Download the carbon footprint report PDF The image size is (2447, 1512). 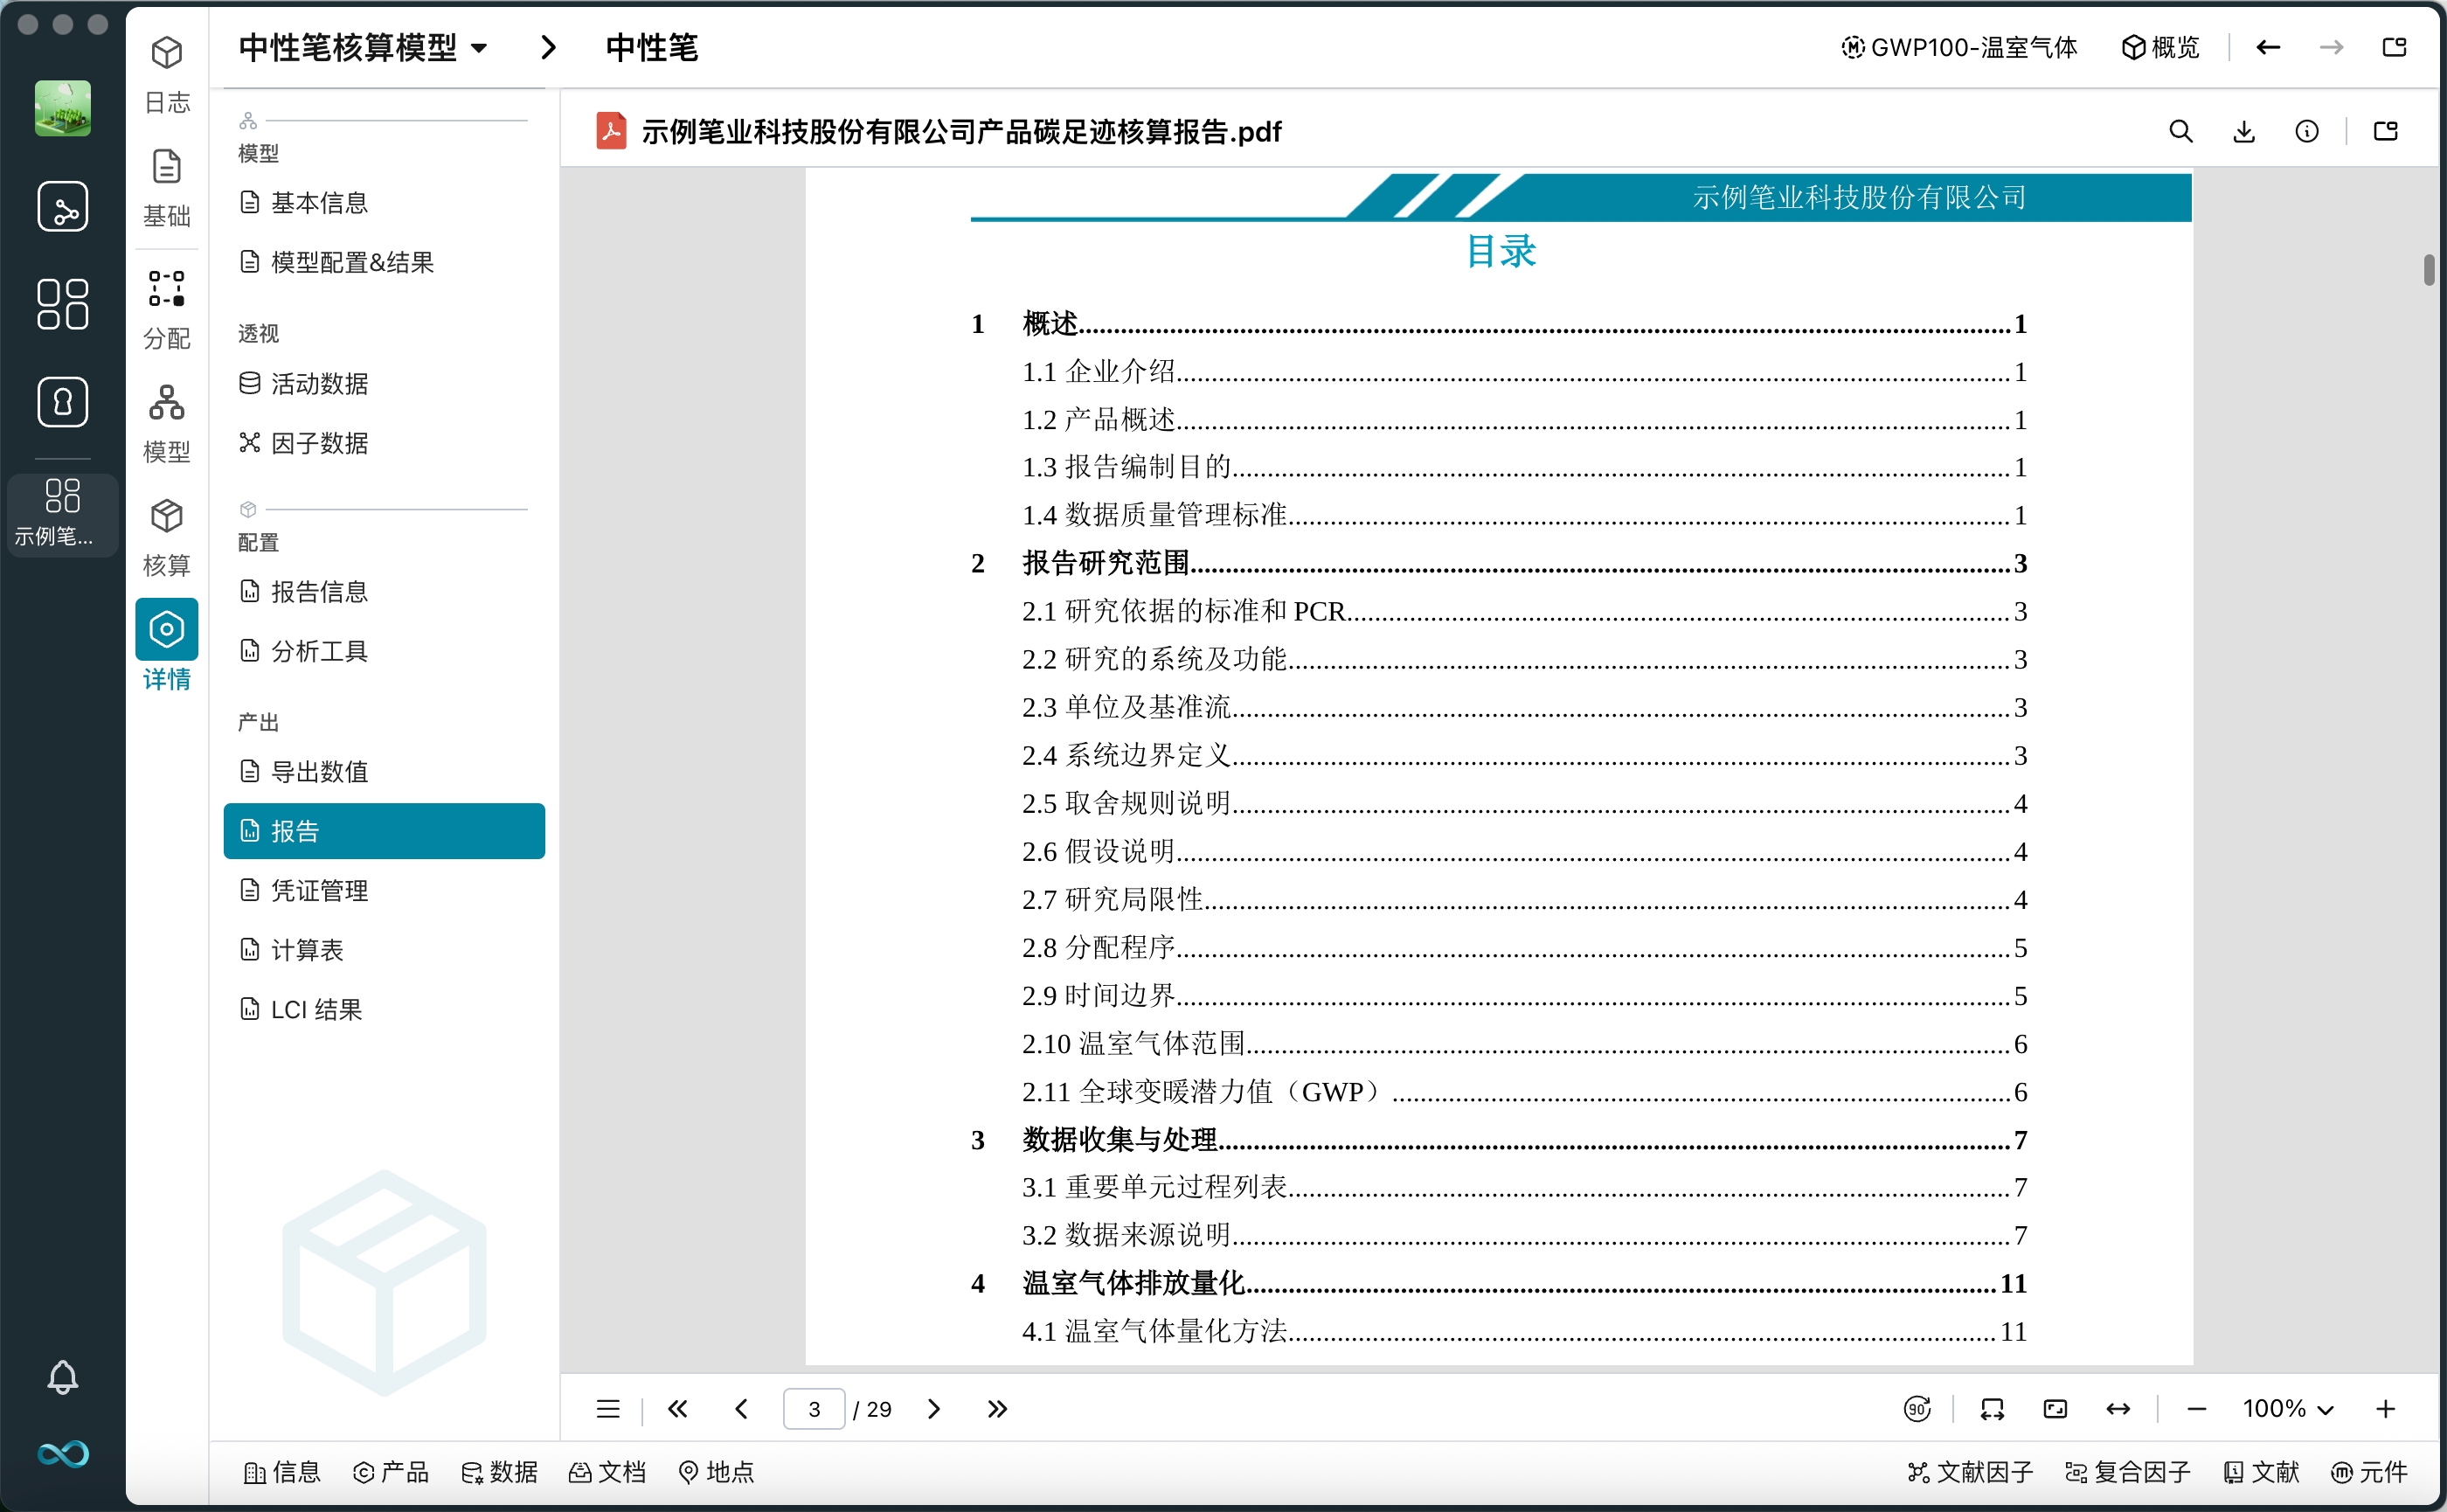pos(2245,131)
